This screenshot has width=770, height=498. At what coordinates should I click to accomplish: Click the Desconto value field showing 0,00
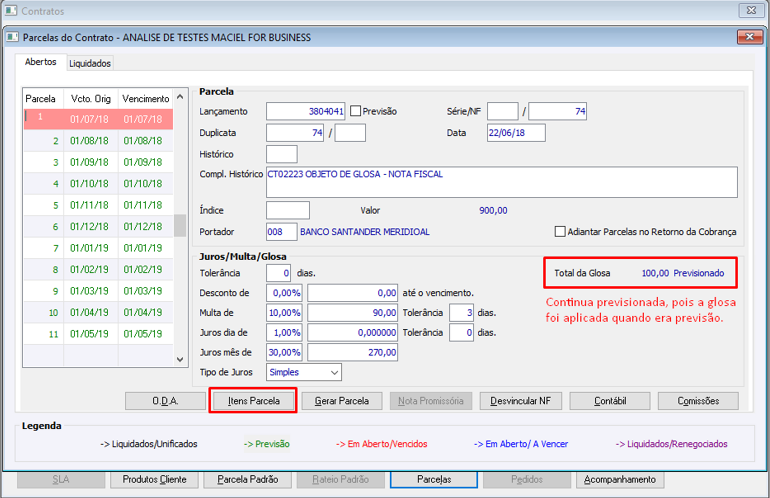353,293
